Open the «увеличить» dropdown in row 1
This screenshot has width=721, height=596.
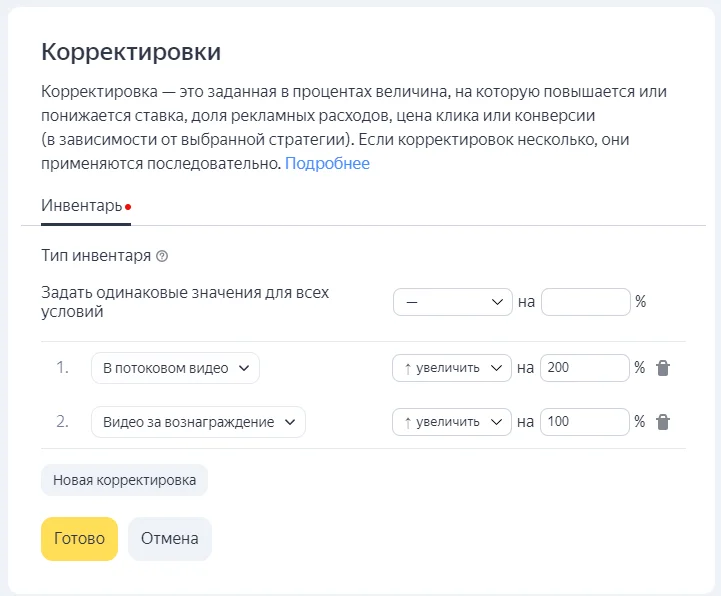pyautogui.click(x=452, y=368)
